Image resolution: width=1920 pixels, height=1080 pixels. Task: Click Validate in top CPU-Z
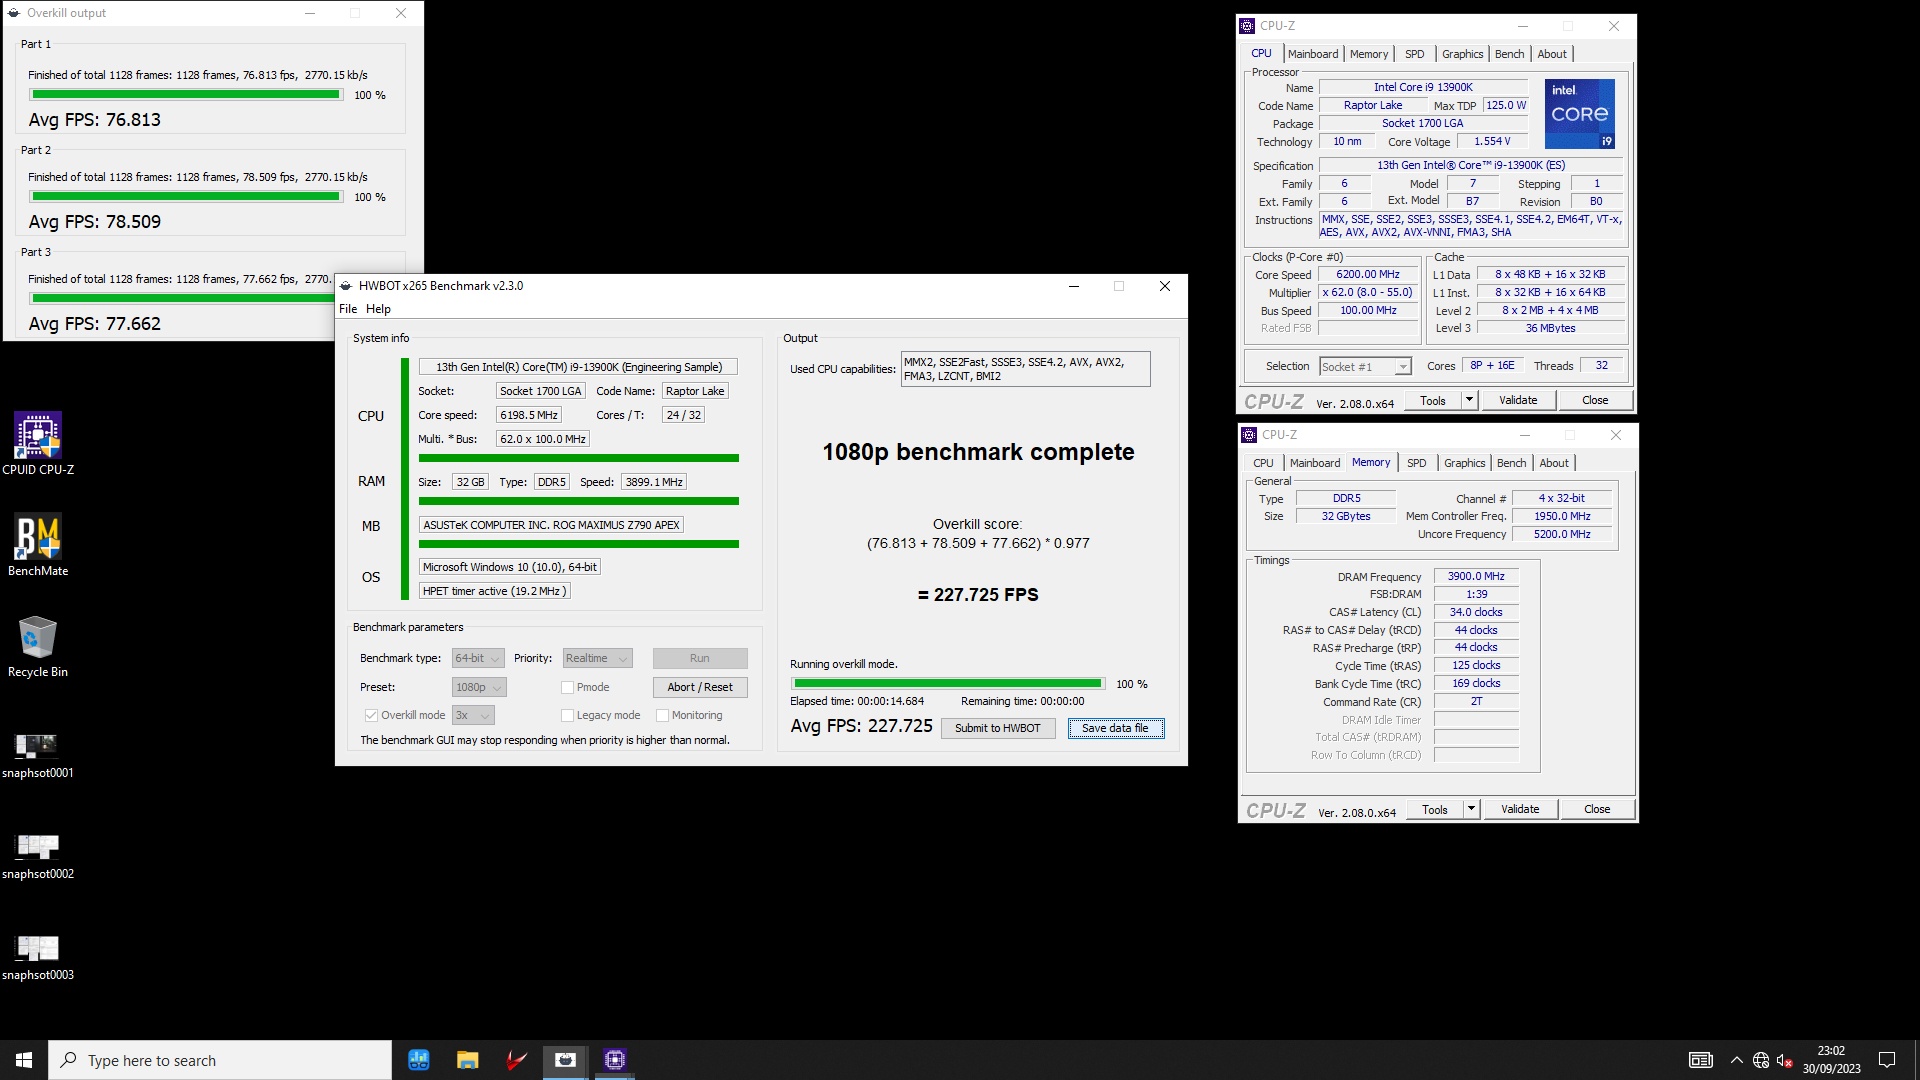click(x=1518, y=400)
